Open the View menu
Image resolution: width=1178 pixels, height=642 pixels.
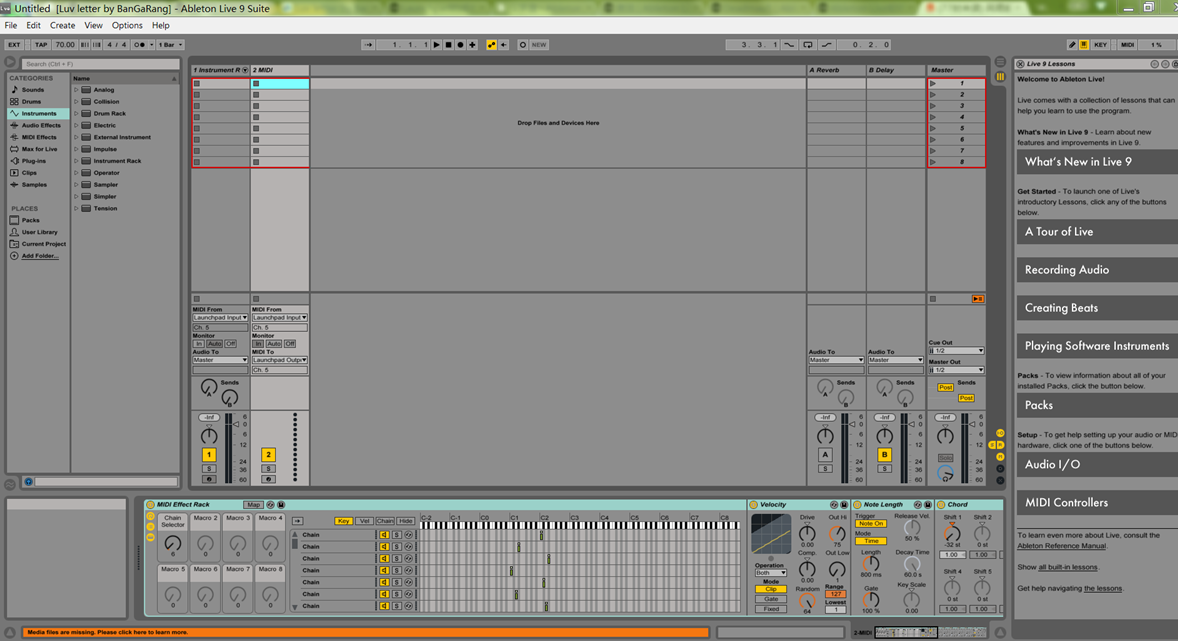[x=93, y=26]
